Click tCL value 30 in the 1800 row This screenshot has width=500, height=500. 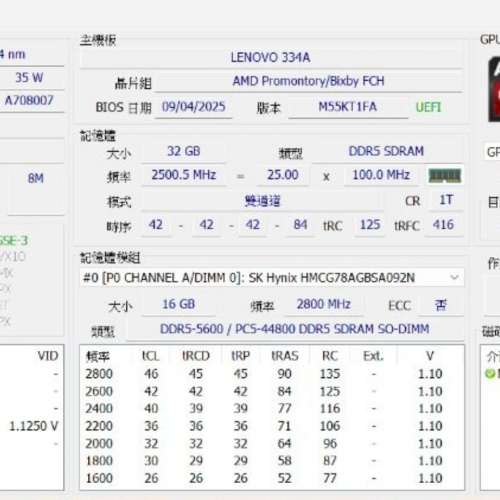tap(151, 461)
